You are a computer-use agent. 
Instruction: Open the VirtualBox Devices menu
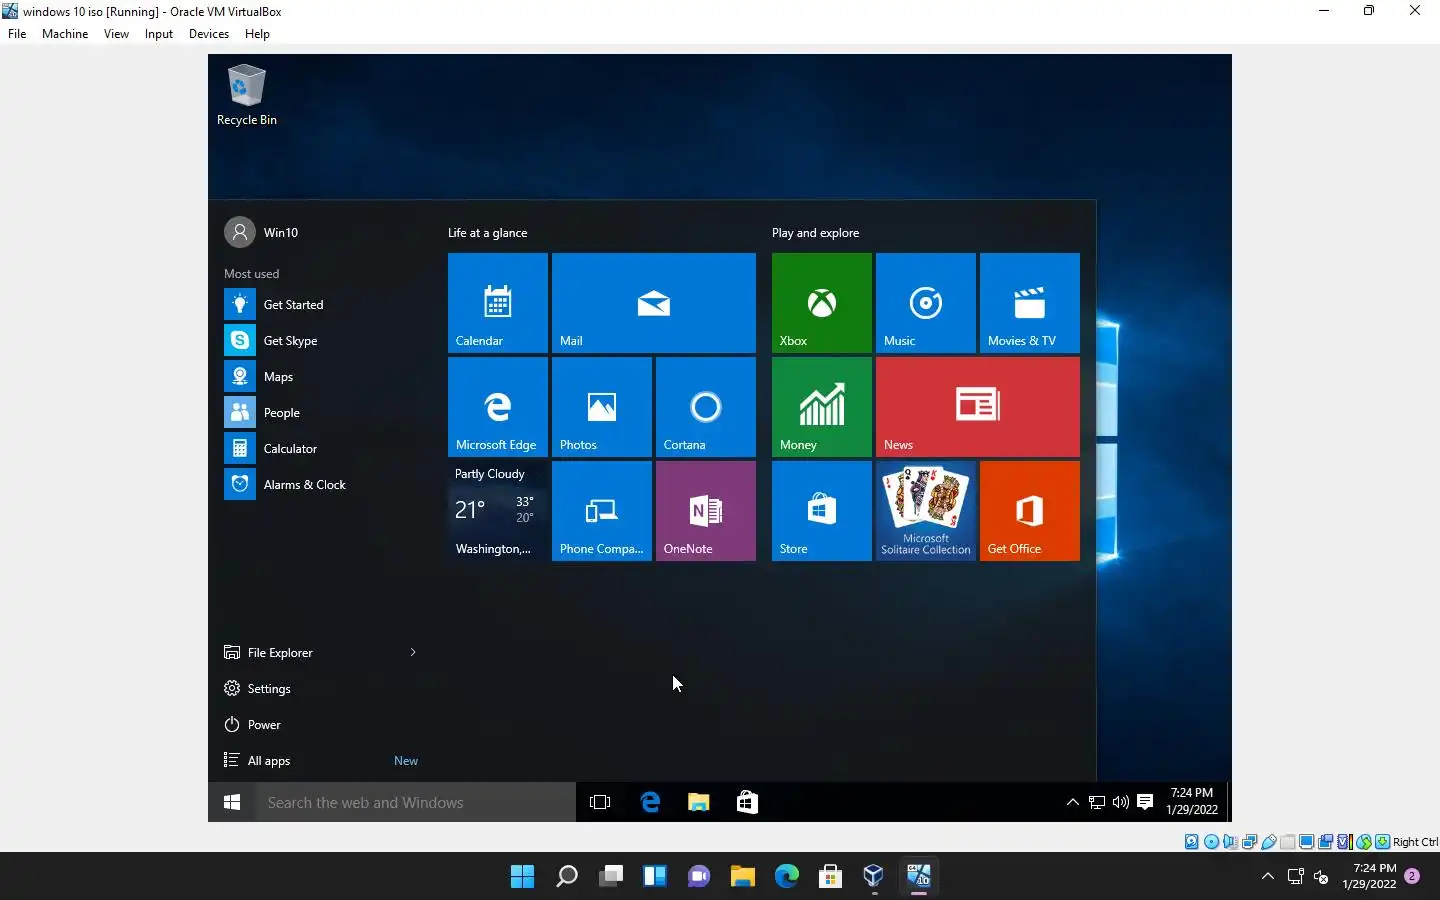click(x=209, y=34)
